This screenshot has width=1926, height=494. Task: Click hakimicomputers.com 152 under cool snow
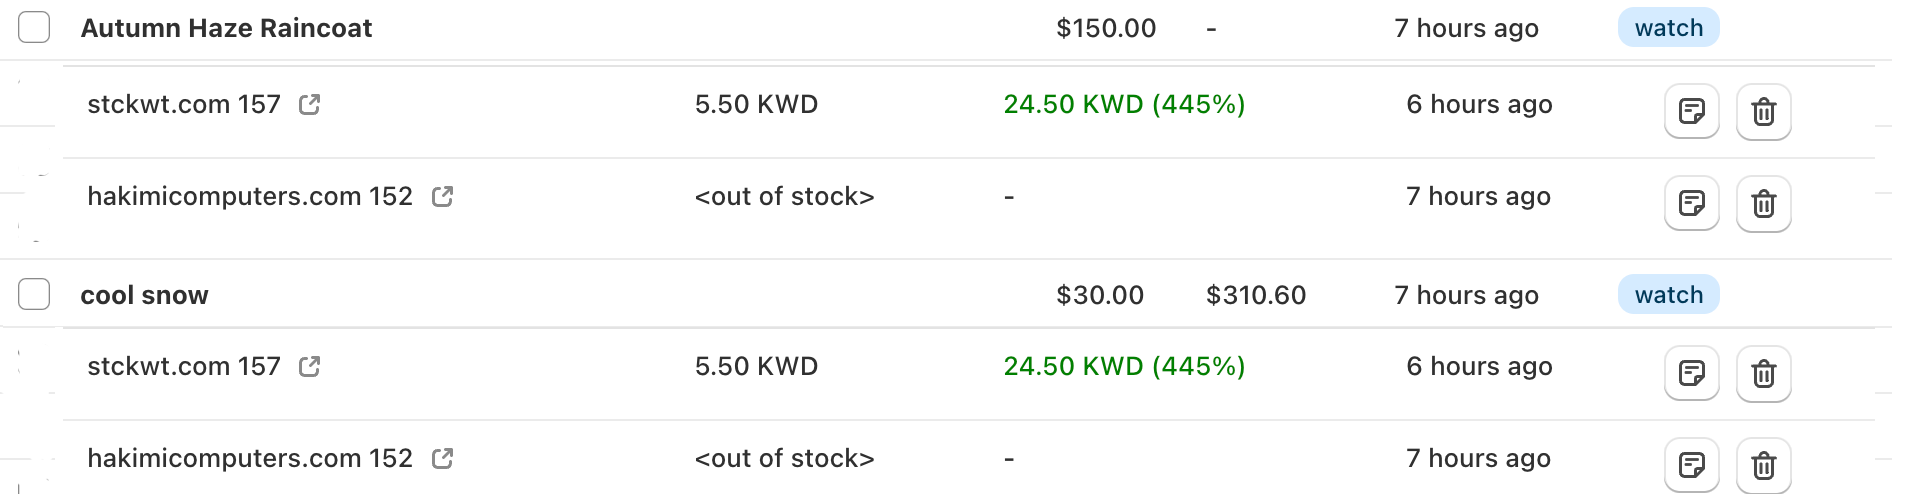pos(250,458)
